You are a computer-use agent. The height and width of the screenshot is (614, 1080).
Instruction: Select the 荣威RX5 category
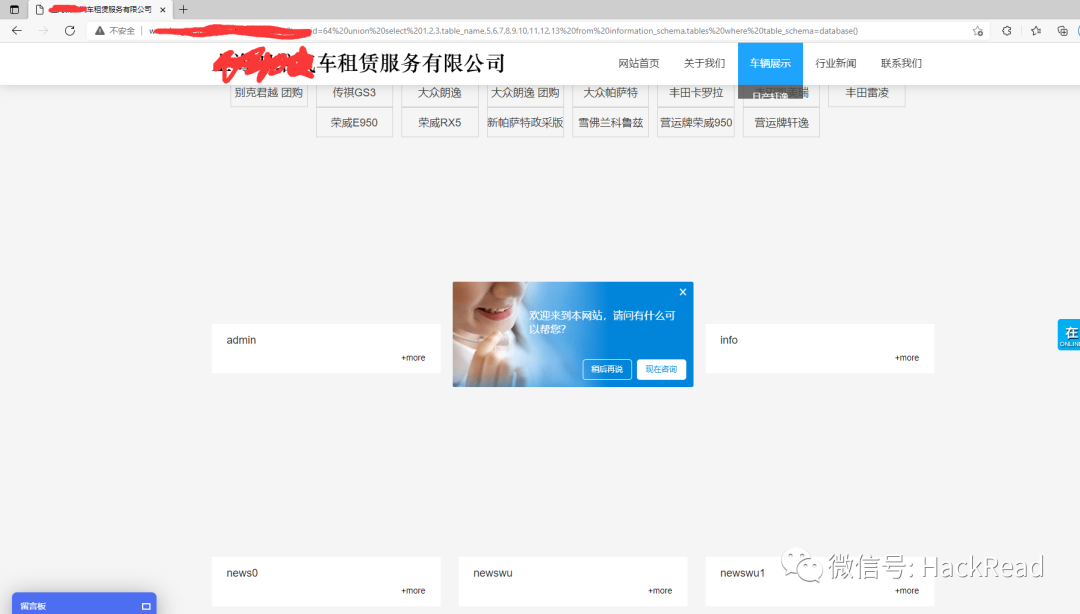tap(439, 123)
